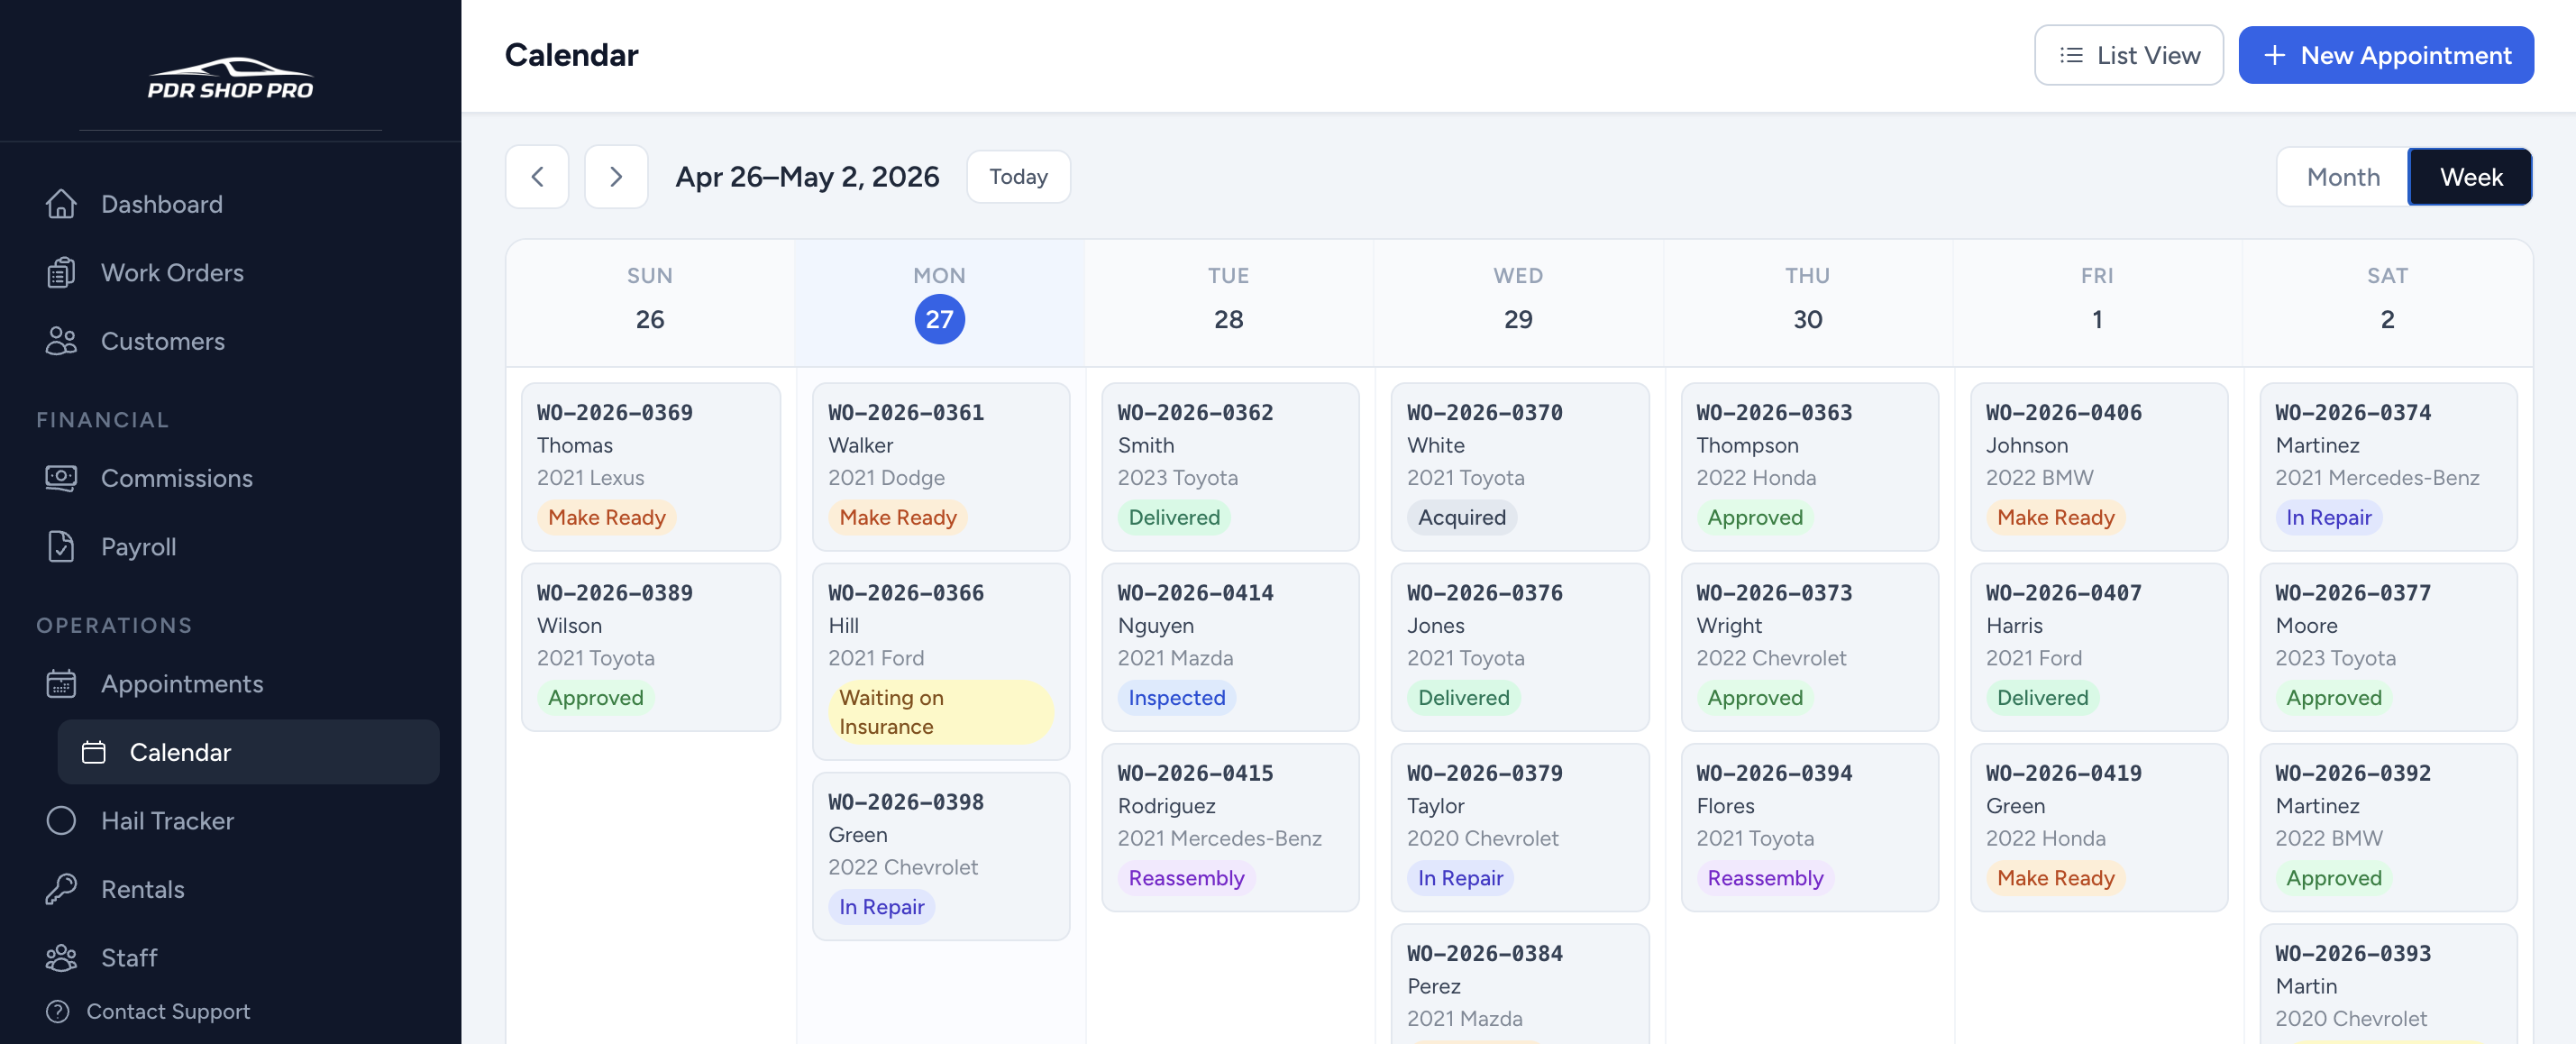
Task: Open work order WO-2026-0389 Wilson card
Action: [651, 647]
